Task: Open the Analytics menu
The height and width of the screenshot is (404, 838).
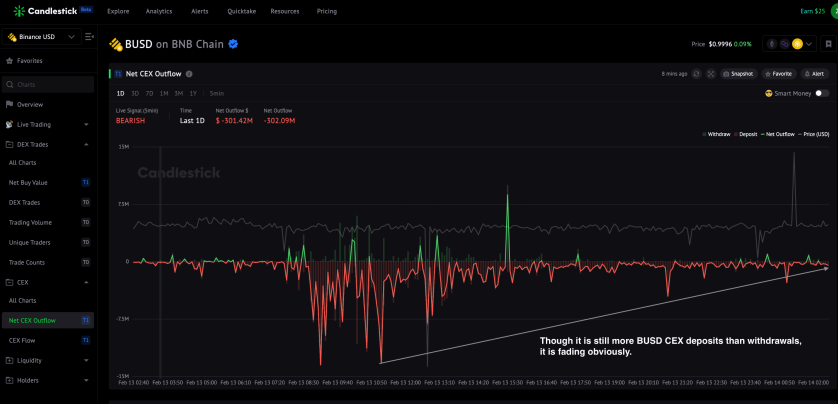Action: [159, 11]
